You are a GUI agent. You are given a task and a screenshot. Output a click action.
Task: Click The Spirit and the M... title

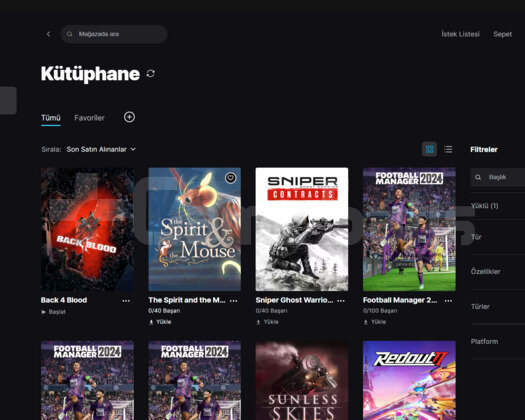187,300
